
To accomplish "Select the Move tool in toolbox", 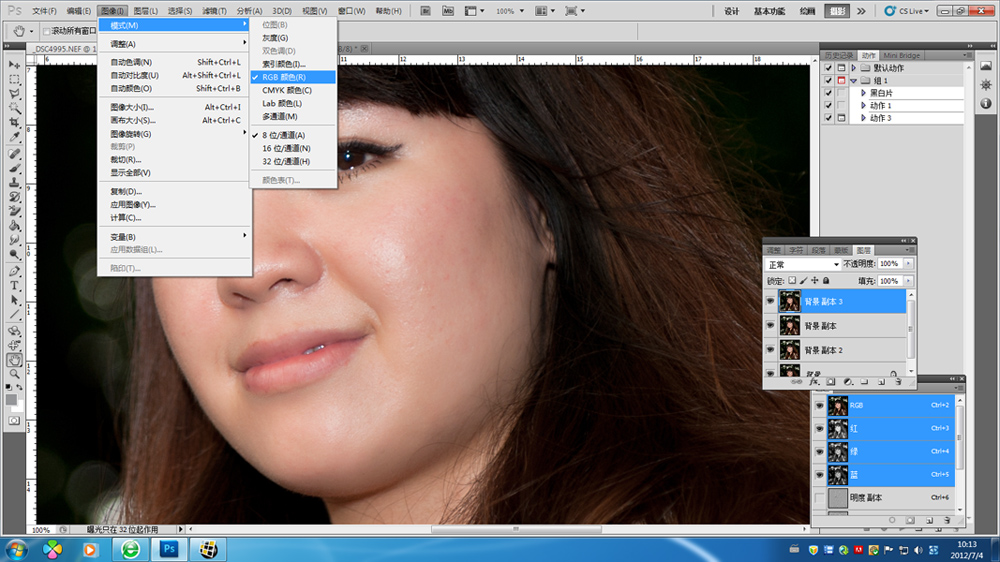I will coord(15,64).
